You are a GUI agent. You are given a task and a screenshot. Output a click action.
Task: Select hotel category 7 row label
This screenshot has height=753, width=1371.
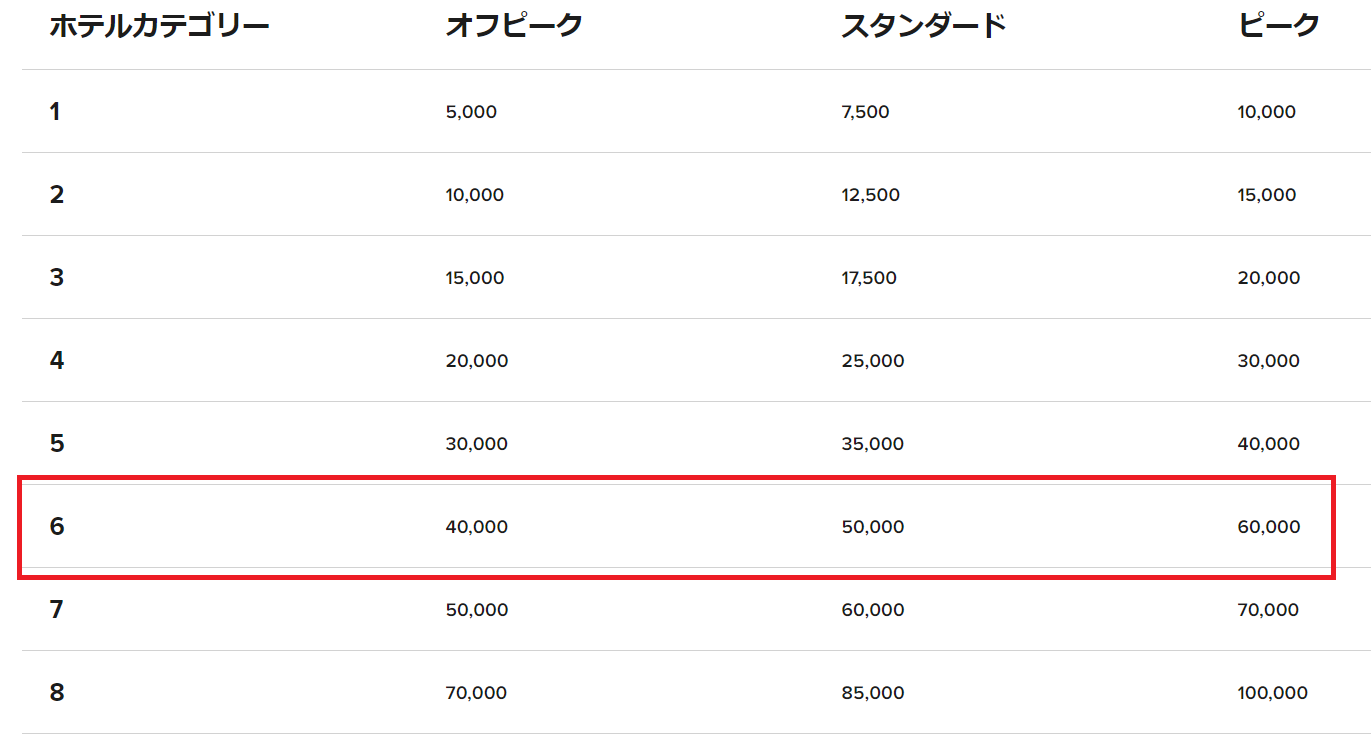click(x=57, y=610)
